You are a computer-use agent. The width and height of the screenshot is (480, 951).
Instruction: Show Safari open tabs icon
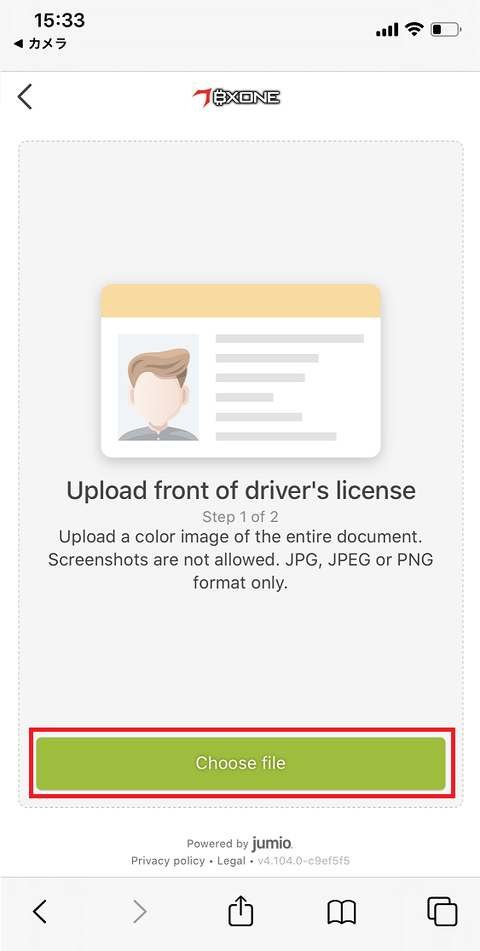click(x=442, y=911)
